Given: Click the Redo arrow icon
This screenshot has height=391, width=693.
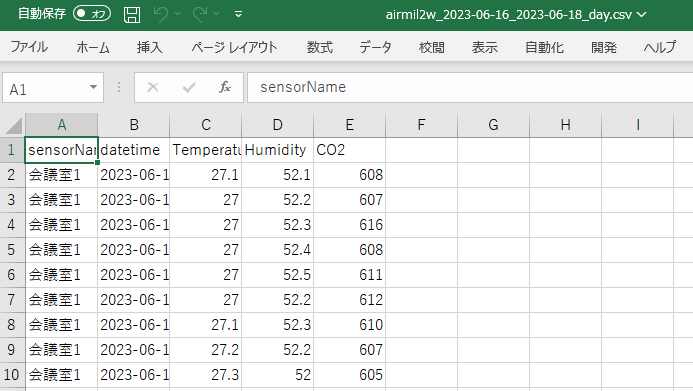Looking at the screenshot, I should click(200, 15).
